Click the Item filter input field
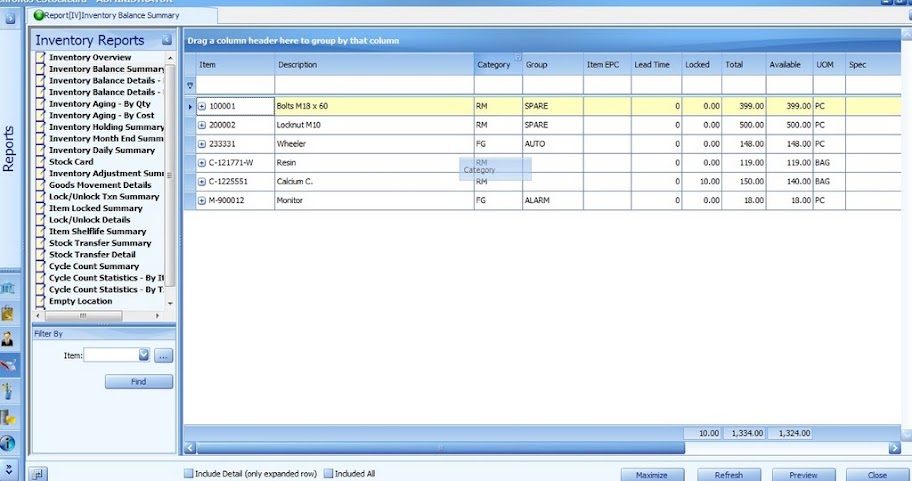 [x=112, y=355]
